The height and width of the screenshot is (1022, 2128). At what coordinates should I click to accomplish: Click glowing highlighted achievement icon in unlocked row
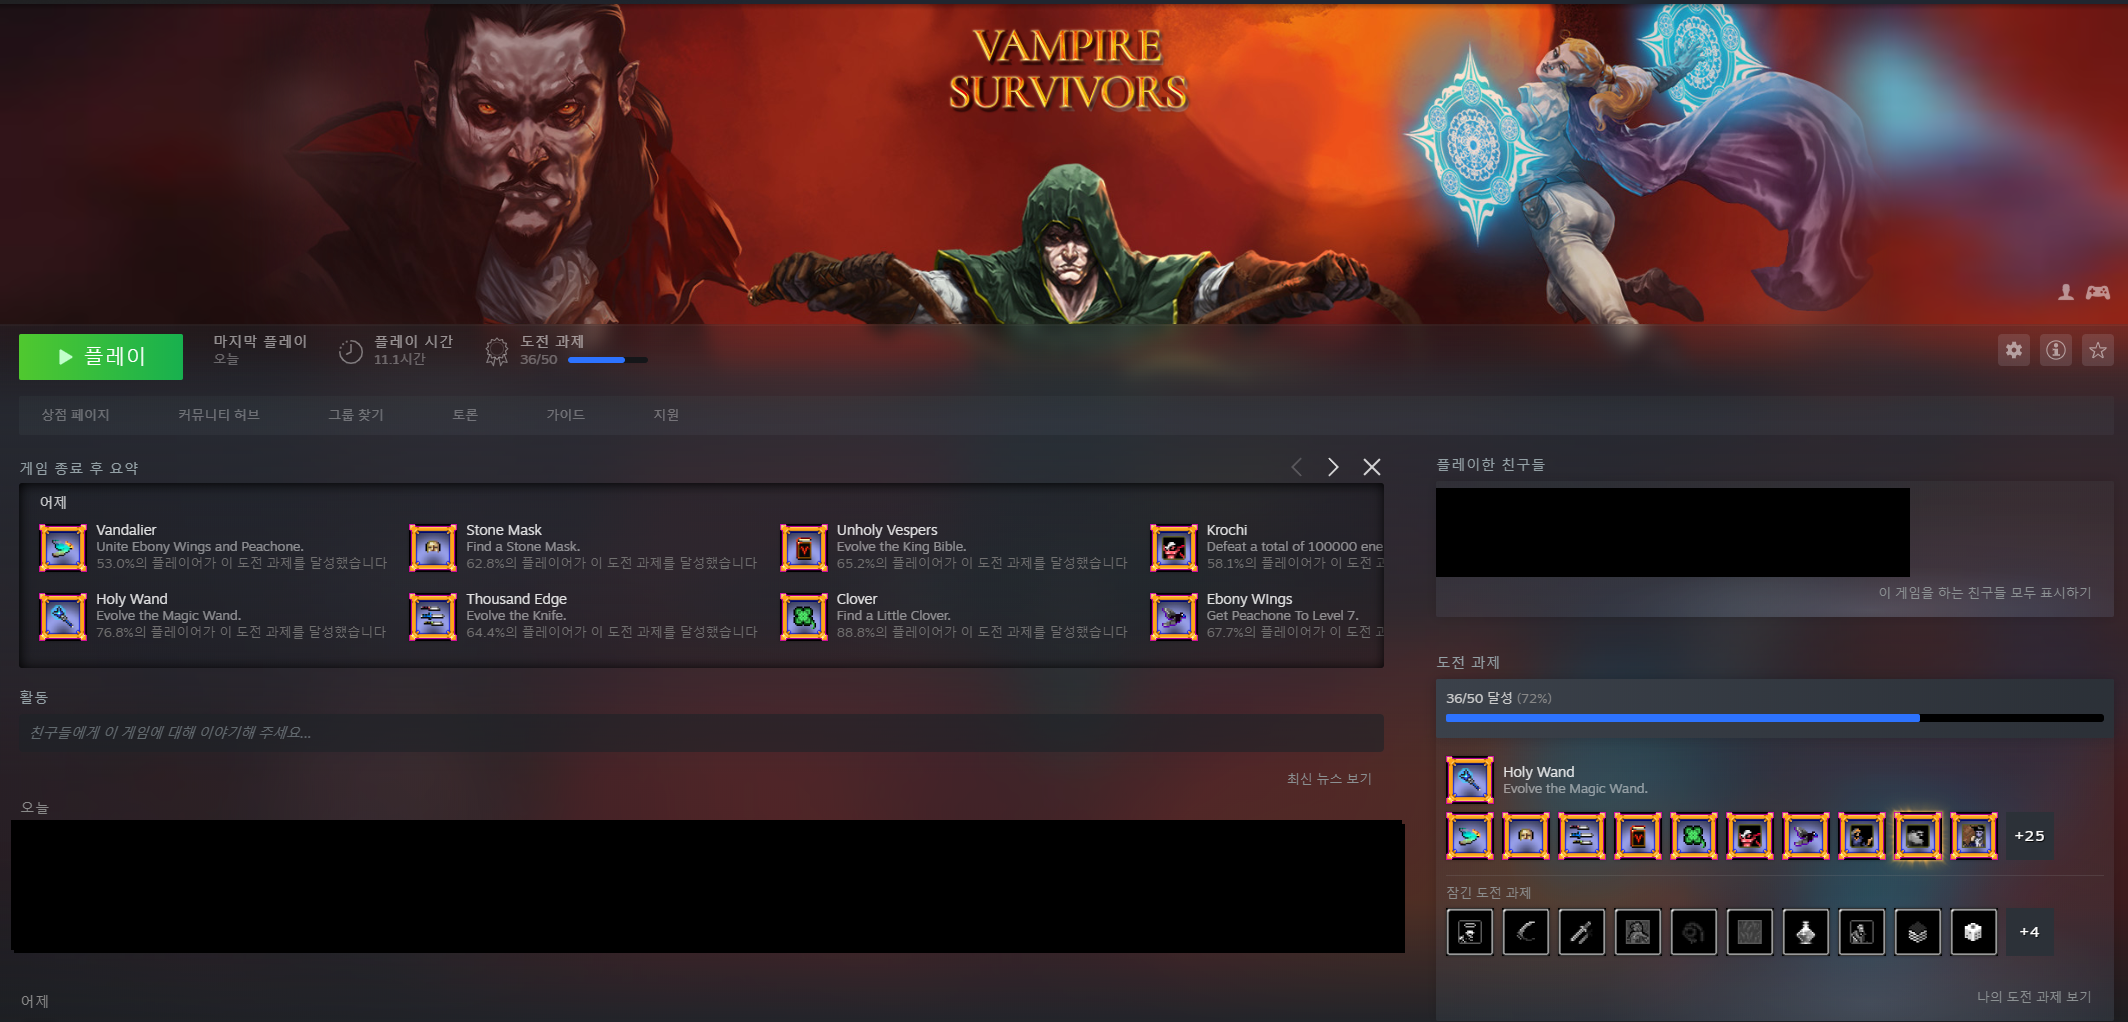click(x=1918, y=836)
